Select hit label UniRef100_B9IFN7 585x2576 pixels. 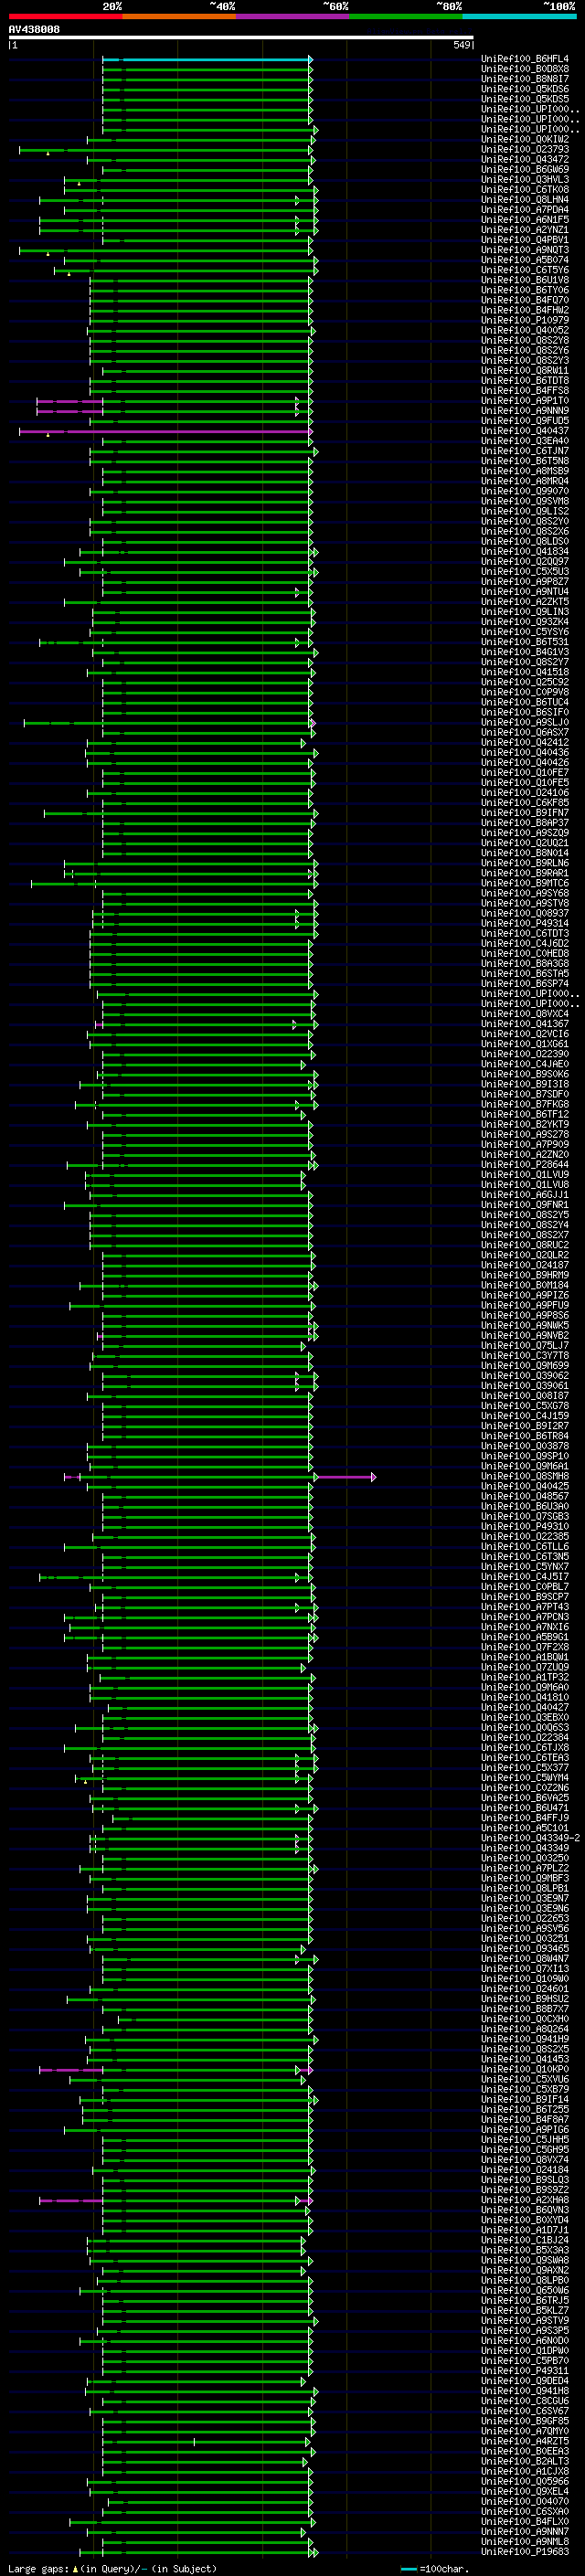point(525,813)
